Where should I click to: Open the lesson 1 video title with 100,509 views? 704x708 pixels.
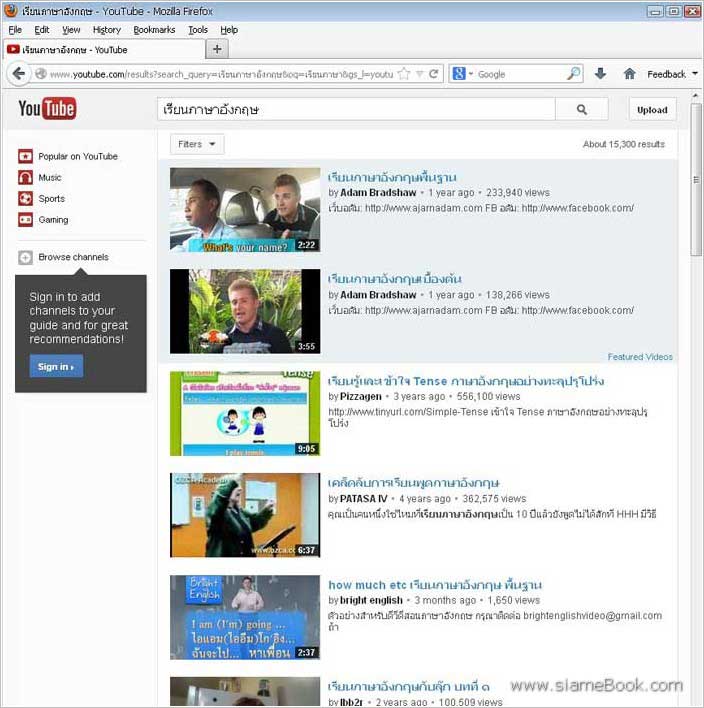(409, 687)
